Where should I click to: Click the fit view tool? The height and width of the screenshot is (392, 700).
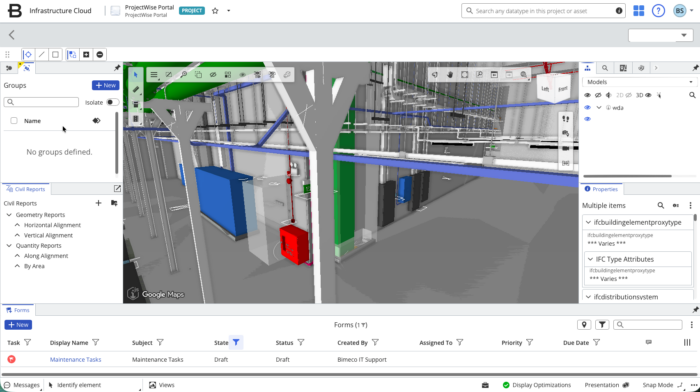[464, 75]
